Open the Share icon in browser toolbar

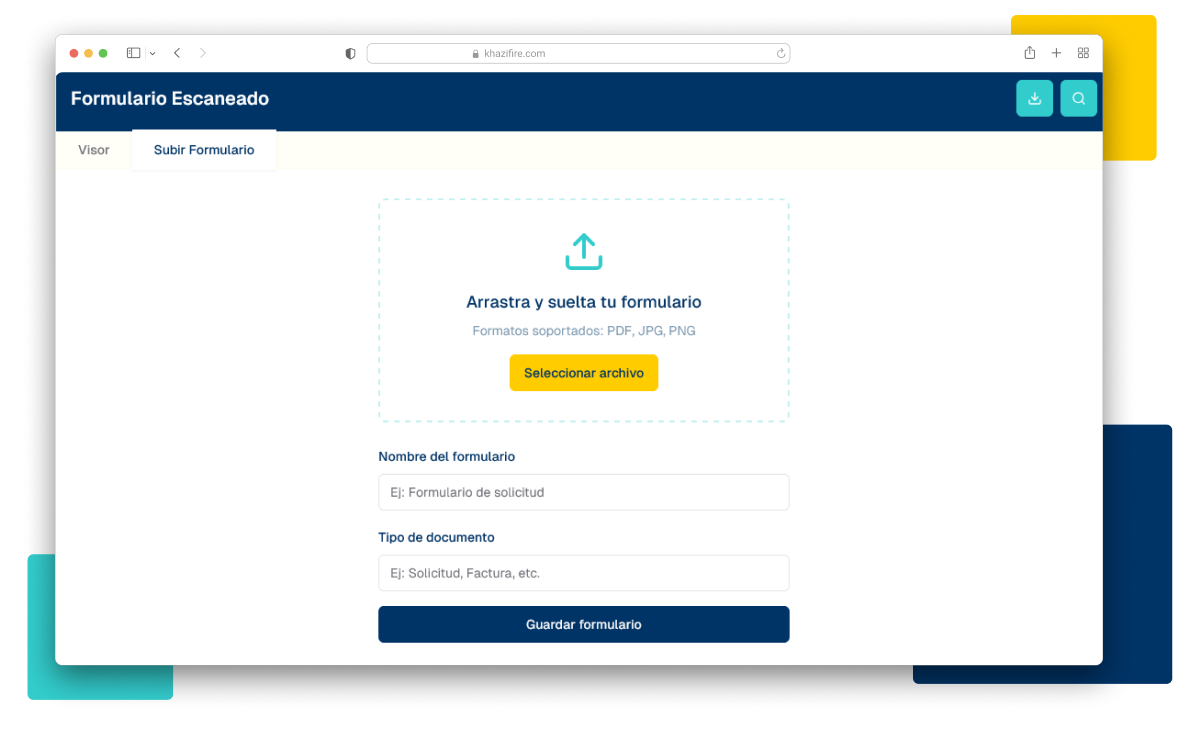click(1029, 53)
